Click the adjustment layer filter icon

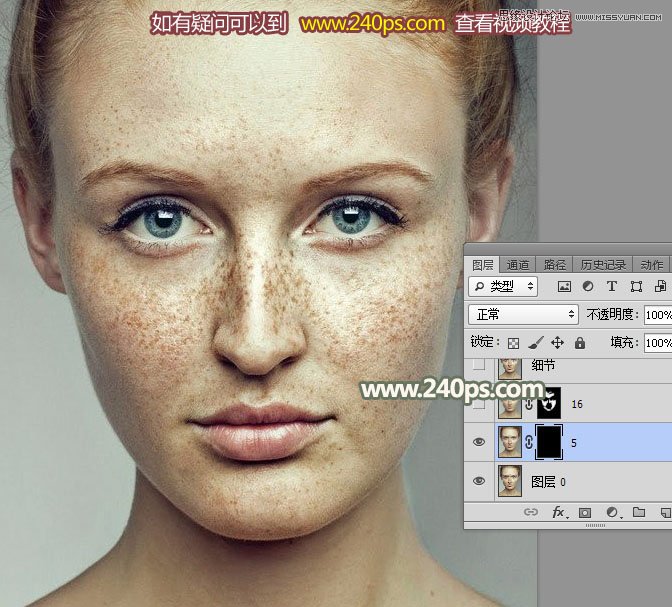tap(588, 286)
